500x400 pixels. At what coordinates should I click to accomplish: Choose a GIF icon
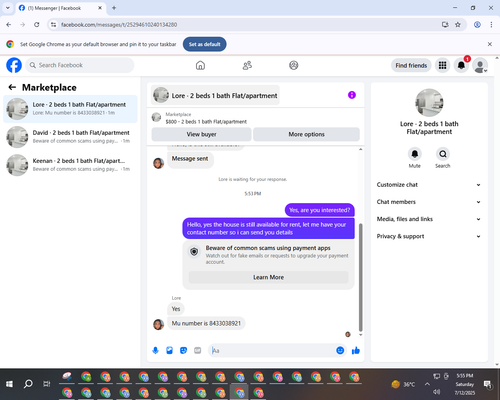coord(198,350)
